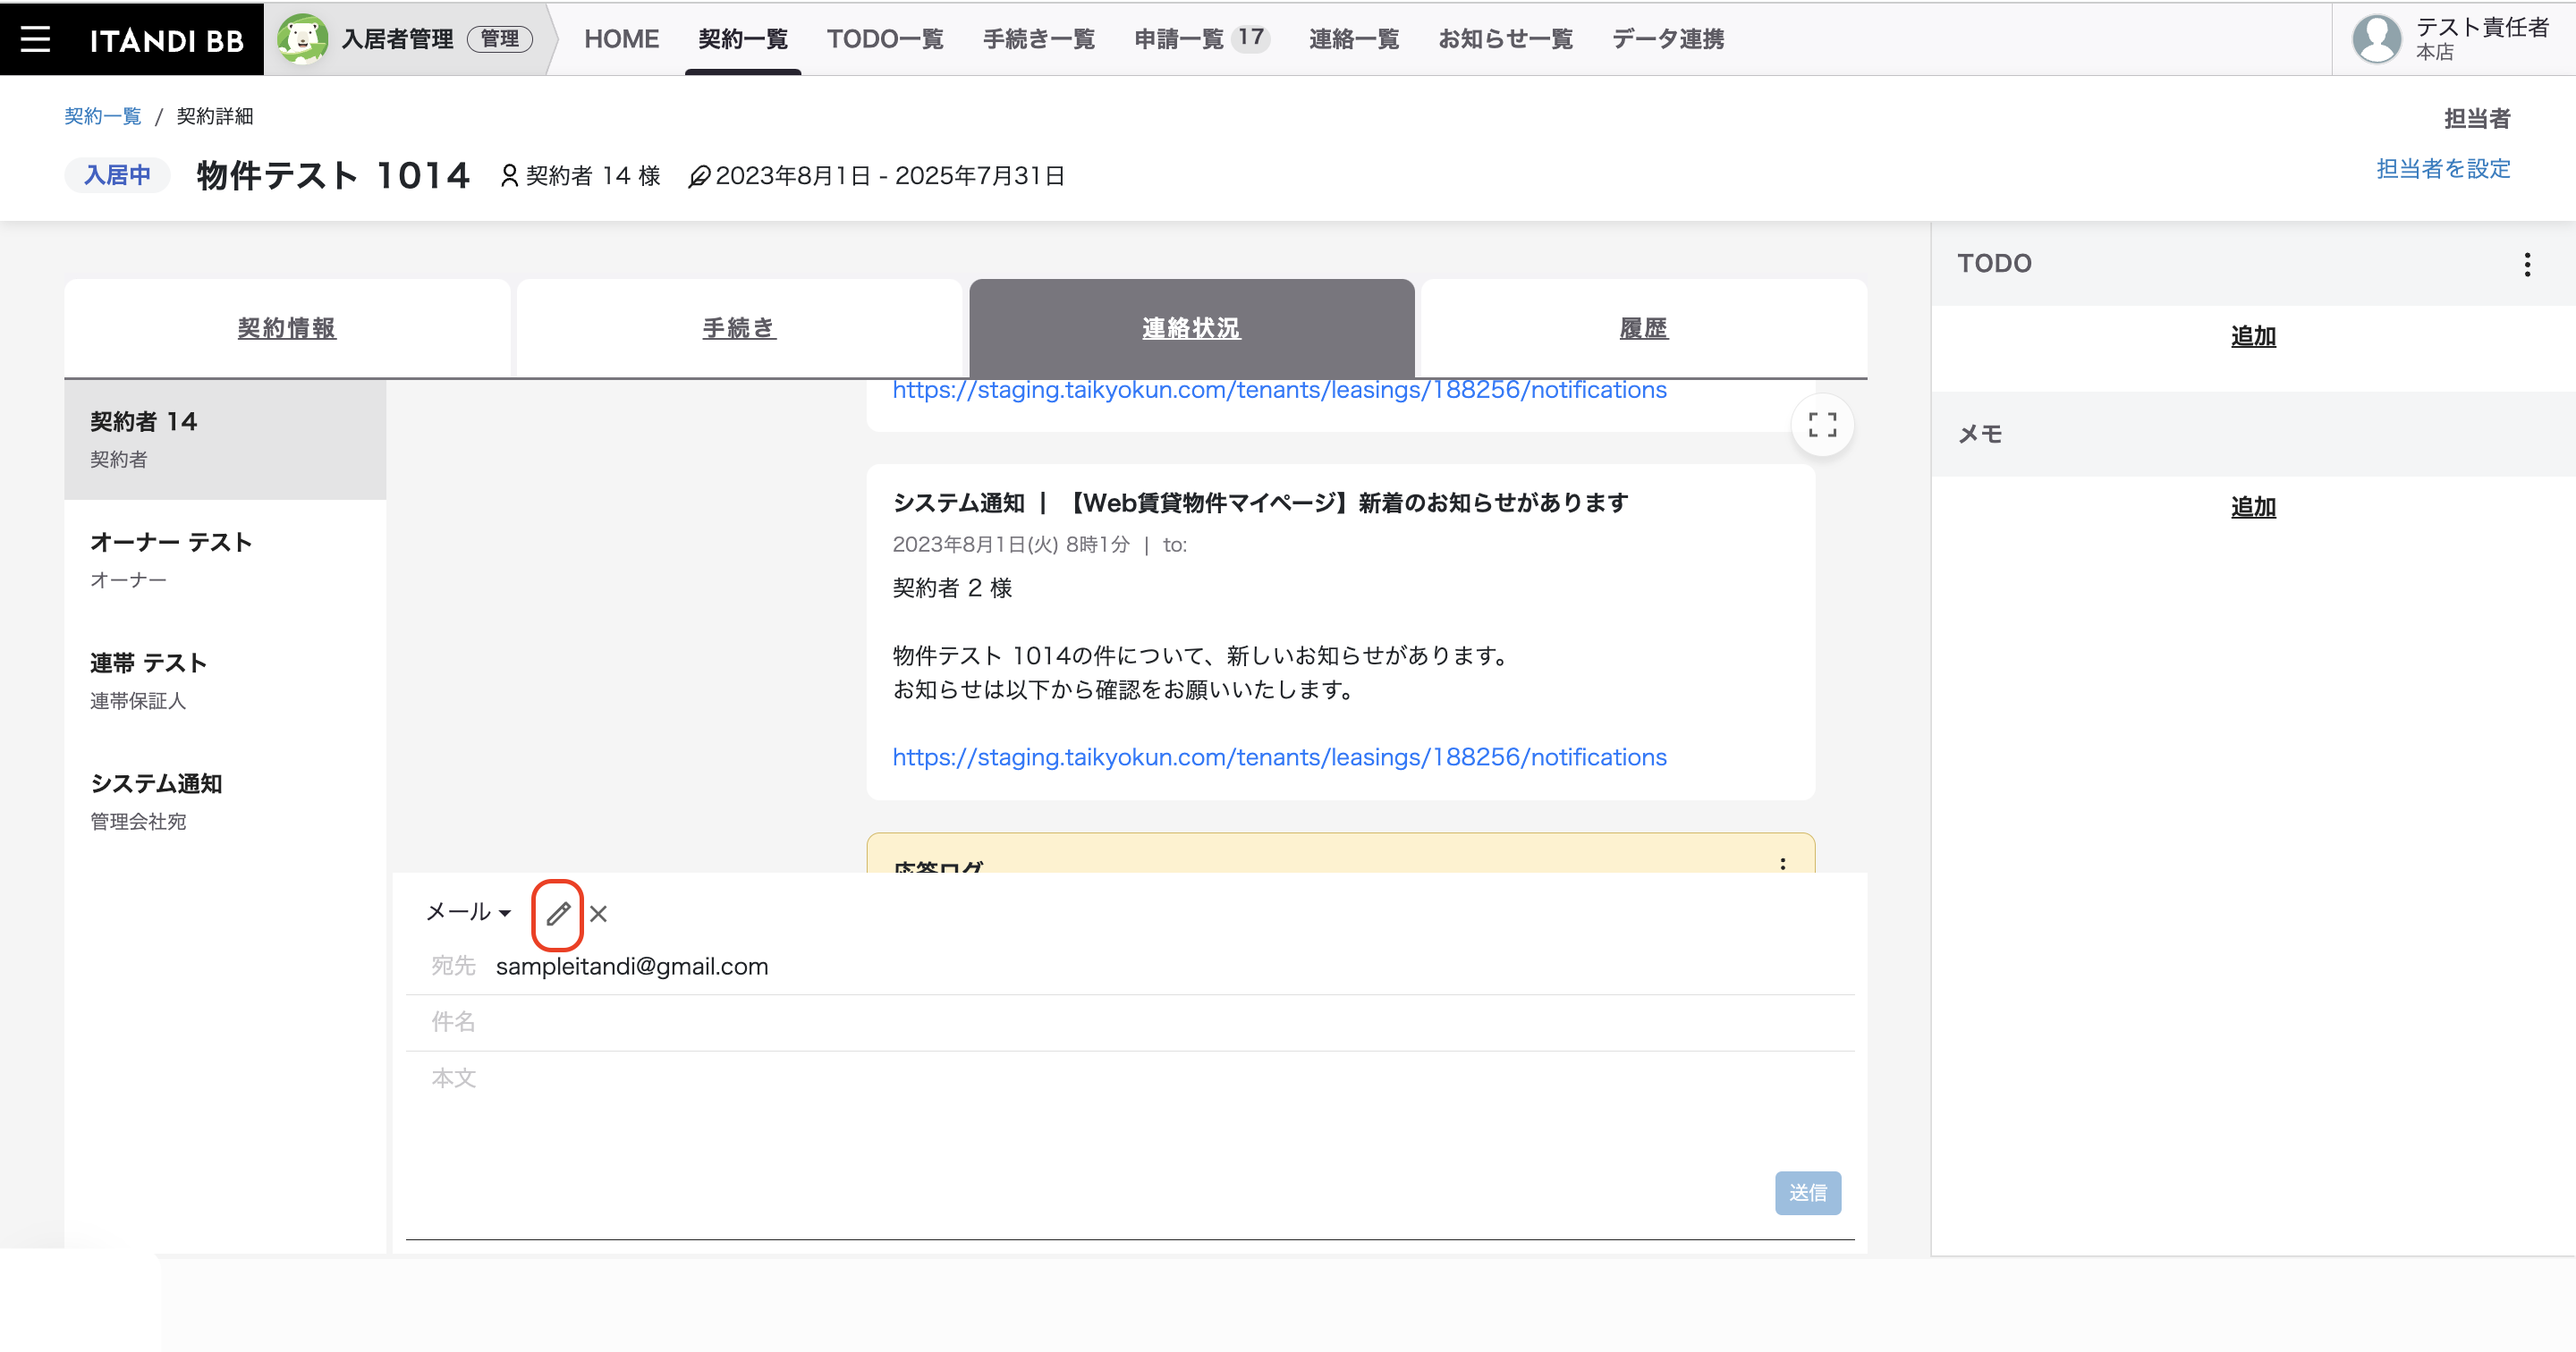This screenshot has height=1352, width=2576.
Task: Switch to the 契約情報 tab
Action: coord(287,328)
